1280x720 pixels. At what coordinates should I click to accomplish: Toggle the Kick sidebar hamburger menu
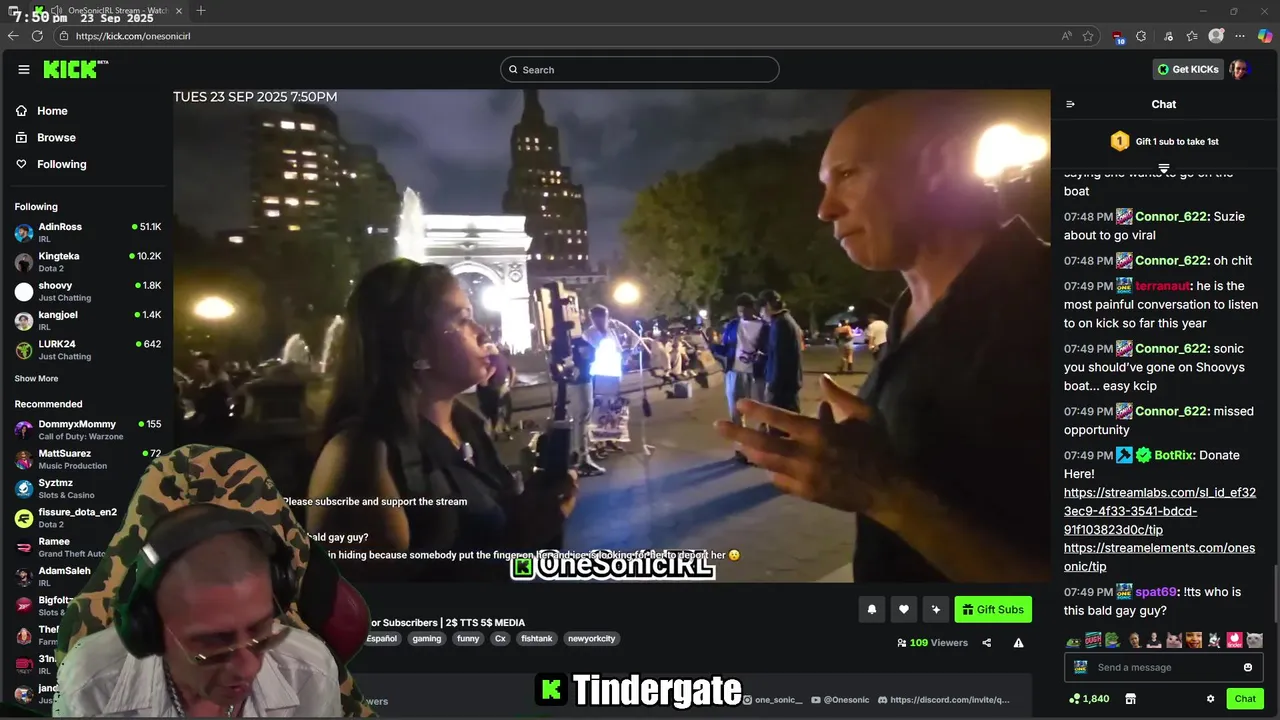[x=24, y=69]
